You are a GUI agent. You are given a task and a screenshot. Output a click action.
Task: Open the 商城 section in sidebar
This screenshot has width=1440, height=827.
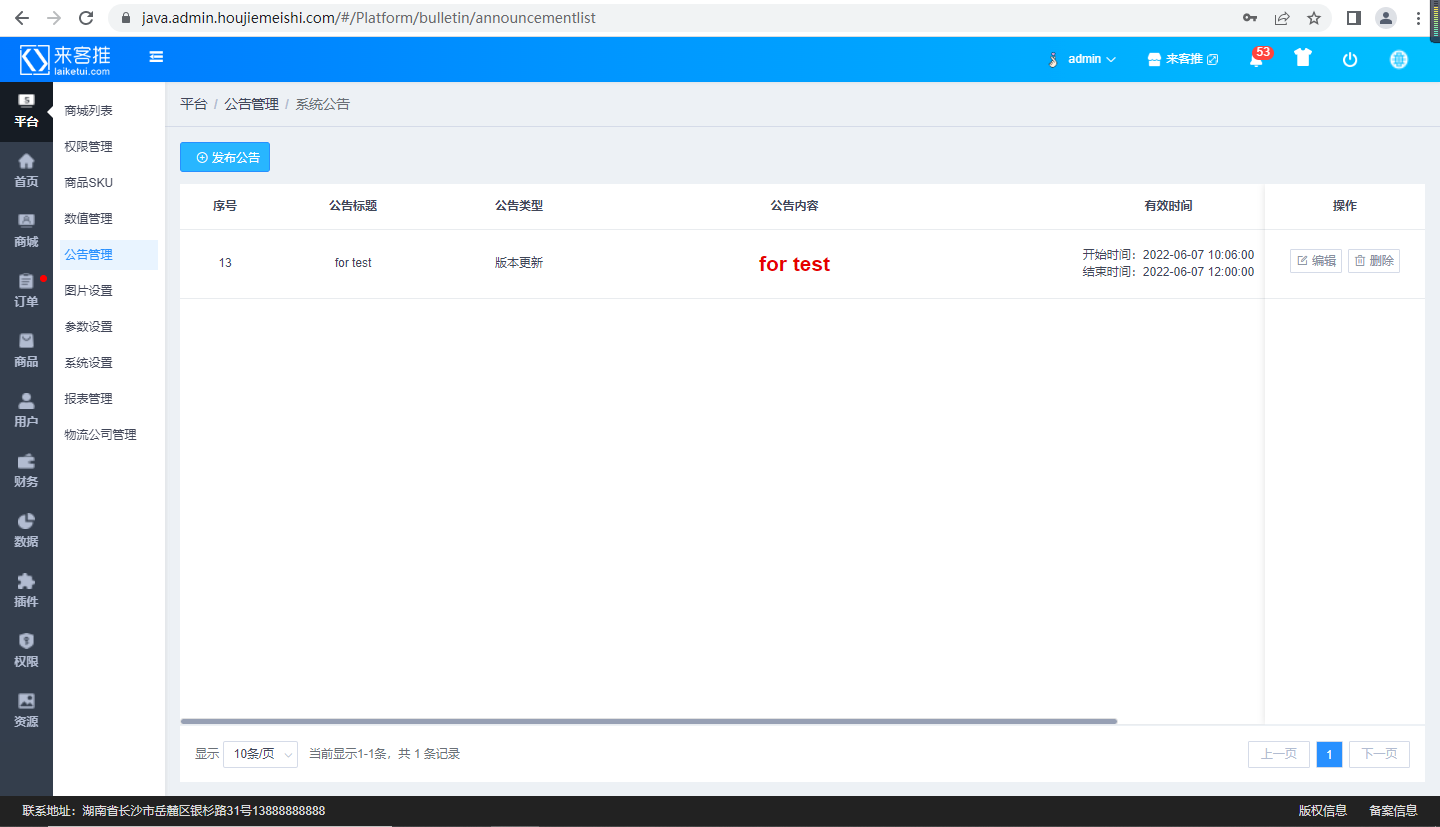[x=26, y=231]
